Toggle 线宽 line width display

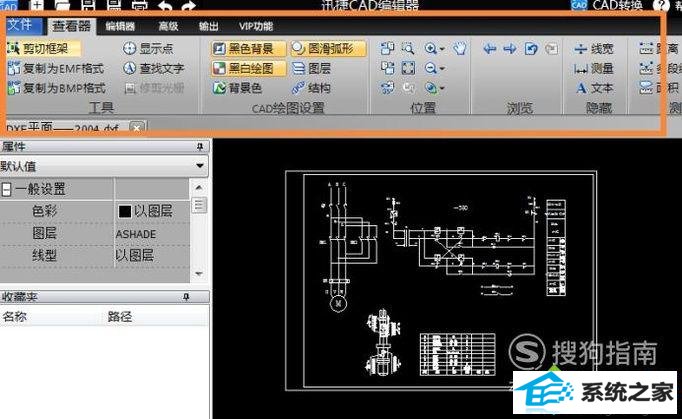(x=594, y=48)
